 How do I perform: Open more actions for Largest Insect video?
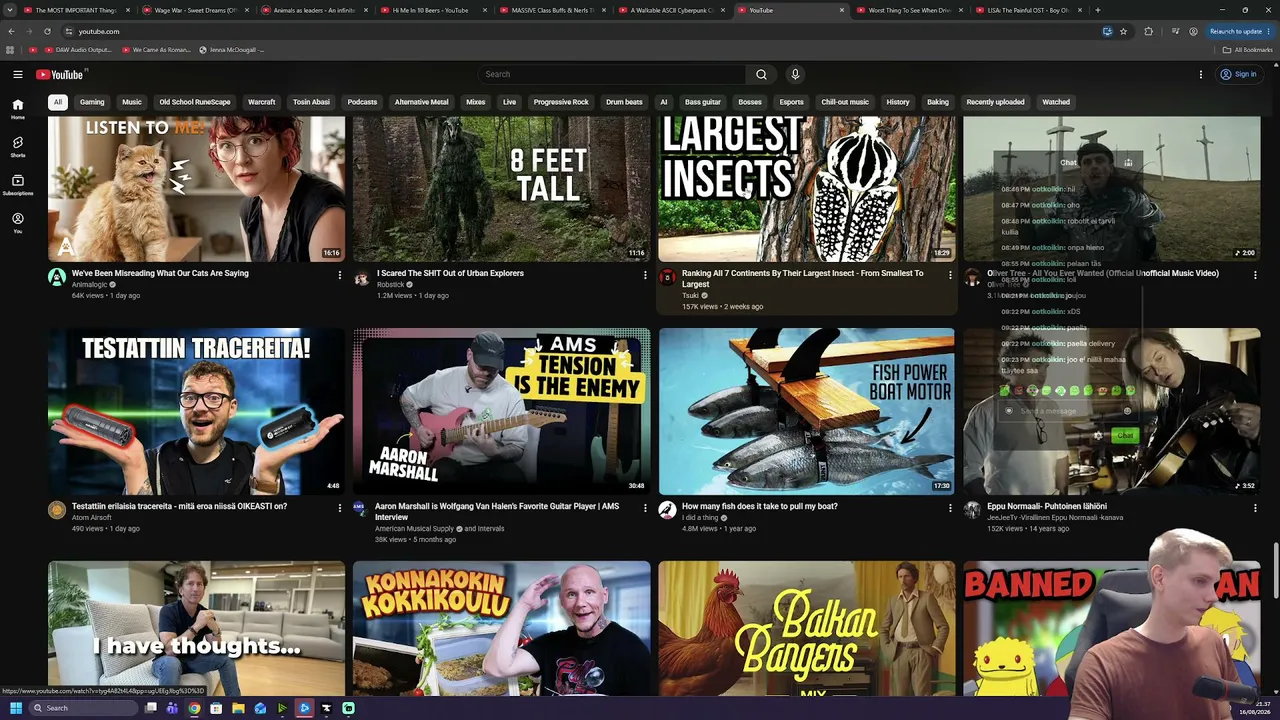point(950,274)
